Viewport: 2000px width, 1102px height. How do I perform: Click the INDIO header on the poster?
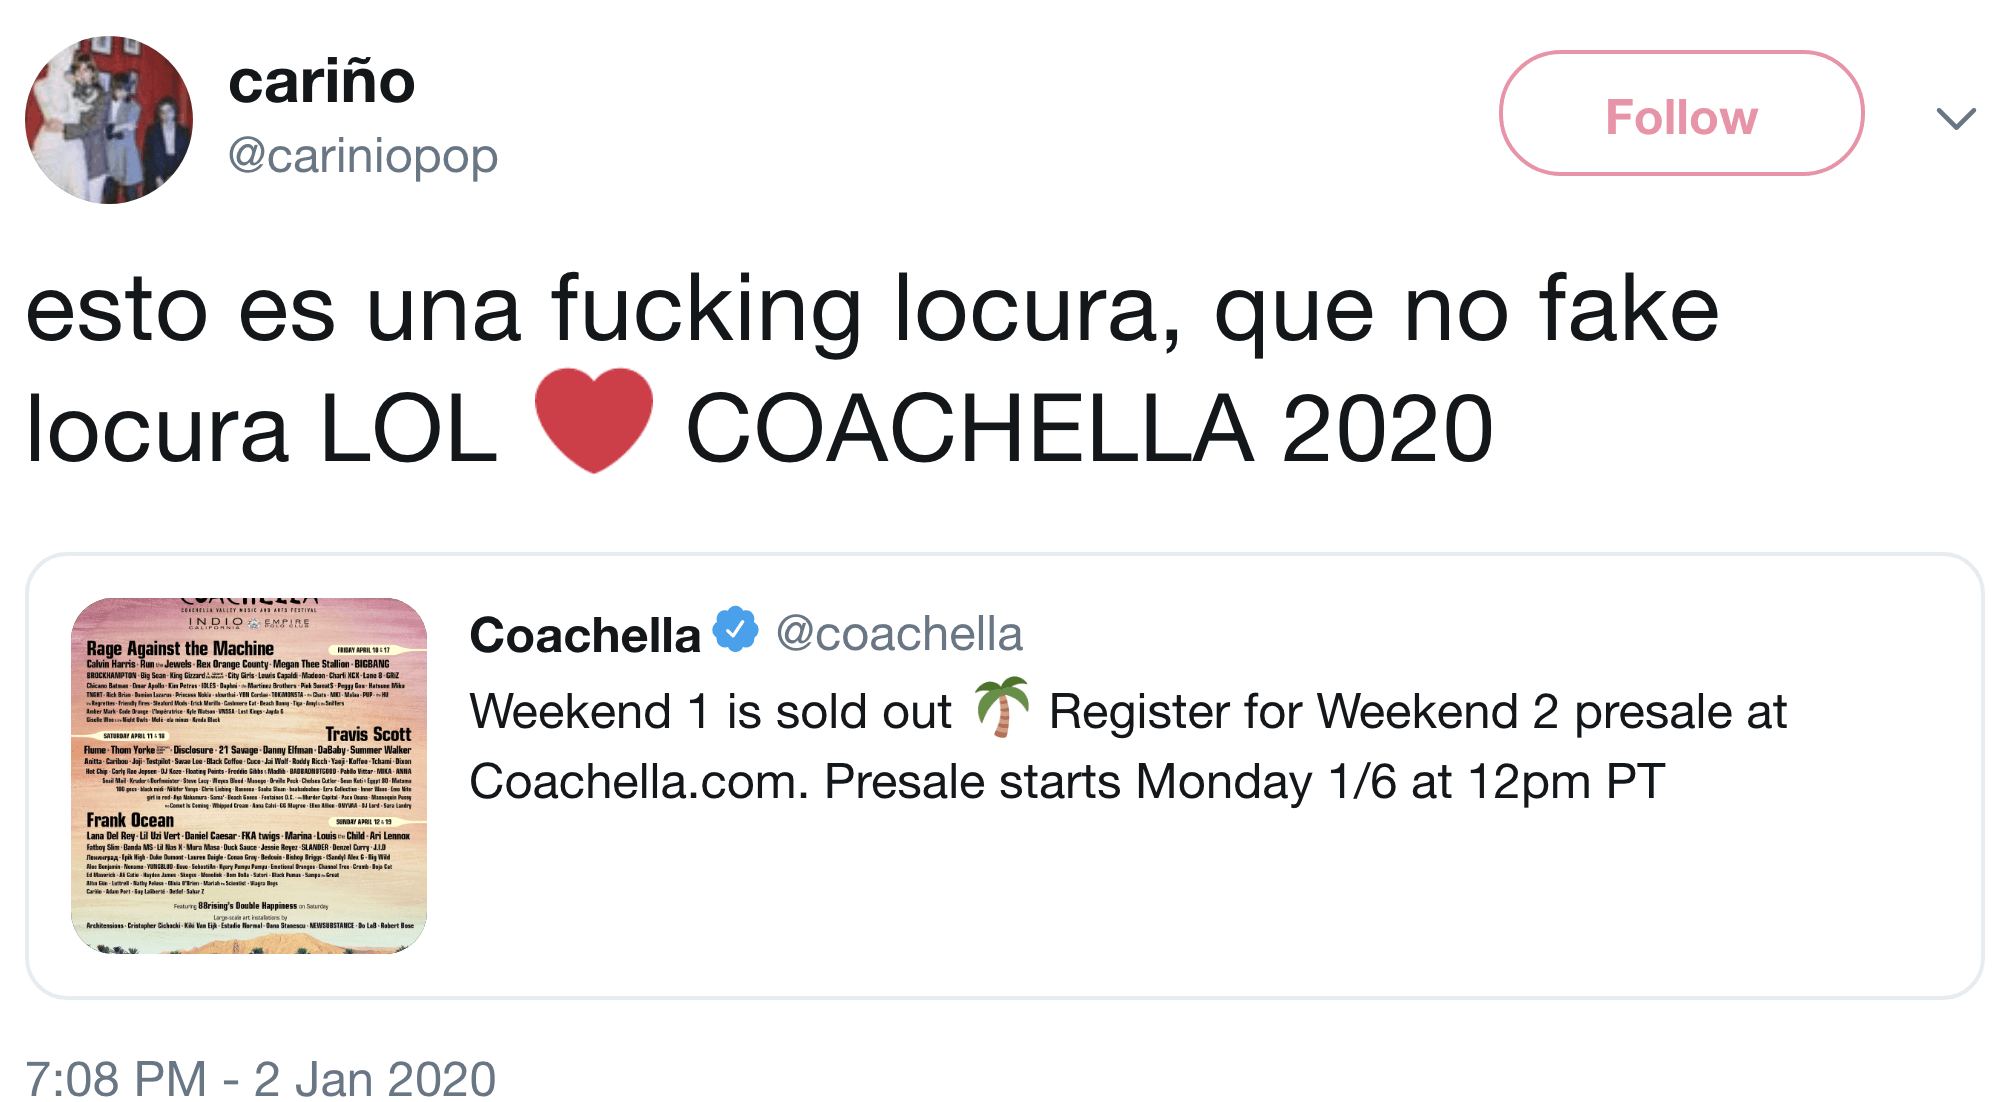pyautogui.click(x=216, y=622)
